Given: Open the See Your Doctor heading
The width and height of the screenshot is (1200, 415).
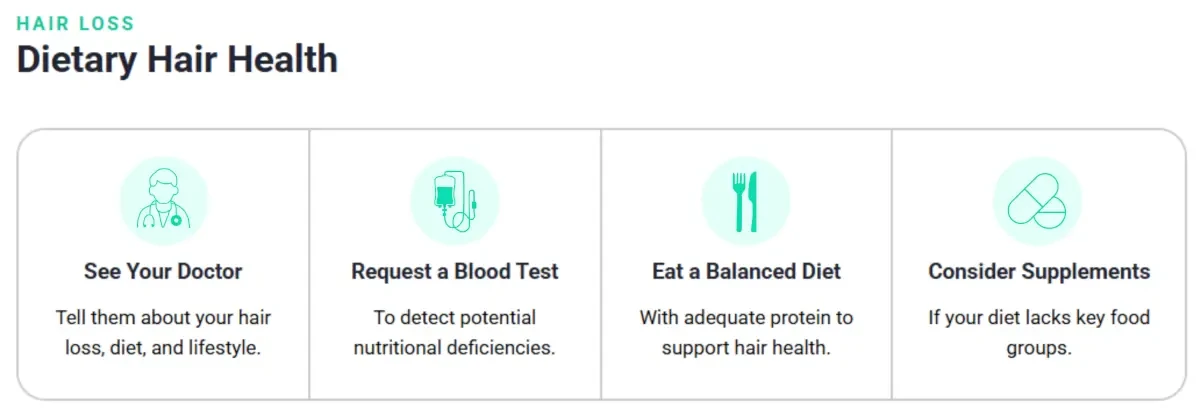Looking at the screenshot, I should [163, 271].
